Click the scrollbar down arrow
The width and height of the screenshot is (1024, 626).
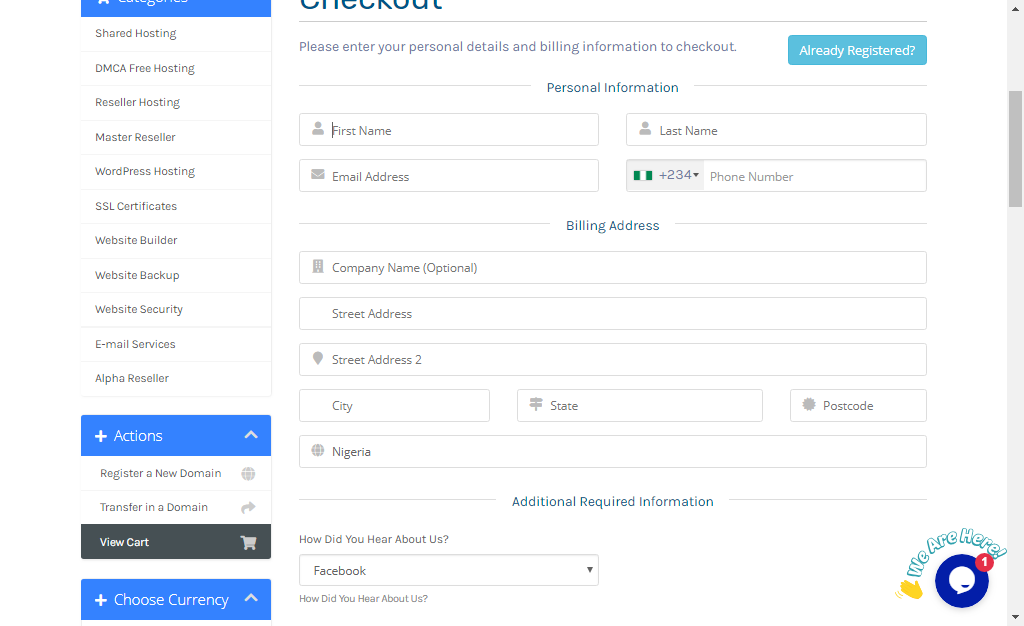(x=1016, y=617)
